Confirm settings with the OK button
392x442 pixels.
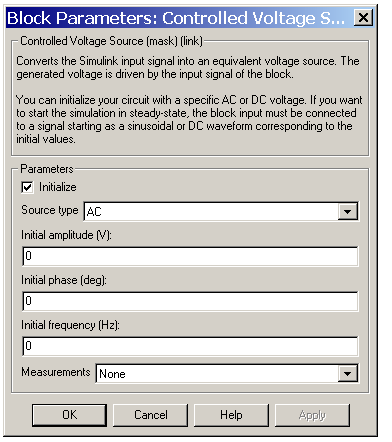(x=69, y=415)
